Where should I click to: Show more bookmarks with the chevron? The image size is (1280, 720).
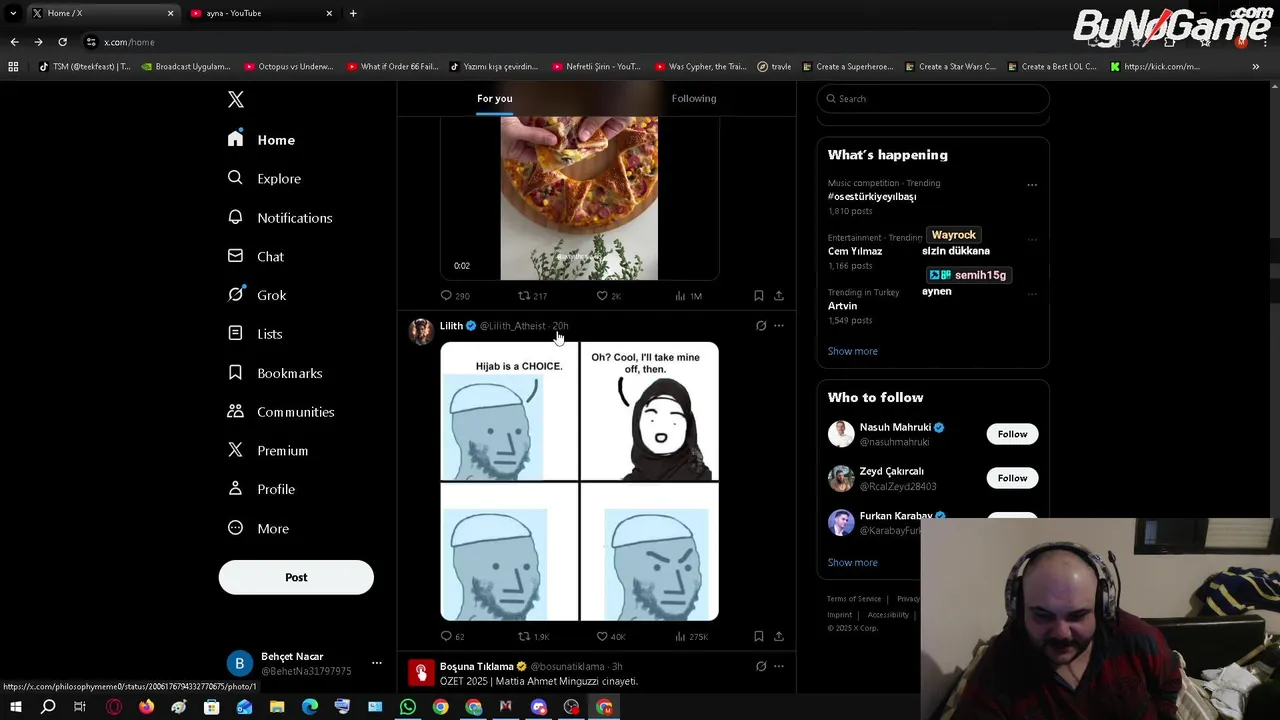1255,67
